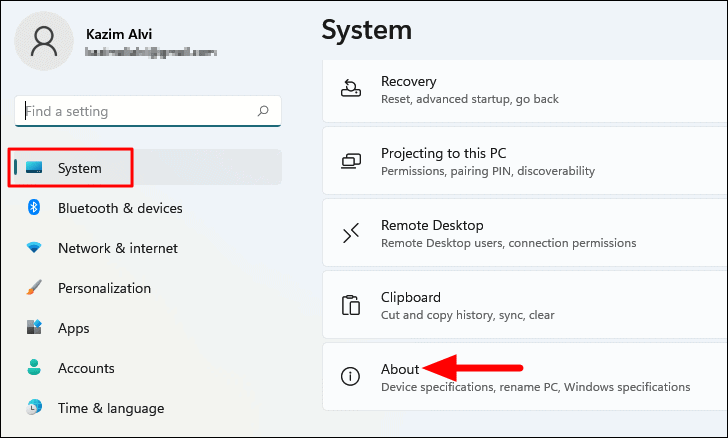Image resolution: width=728 pixels, height=438 pixels.
Task: Click 'Permissions, pairing PIN, discoverability' text
Action: 488,171
